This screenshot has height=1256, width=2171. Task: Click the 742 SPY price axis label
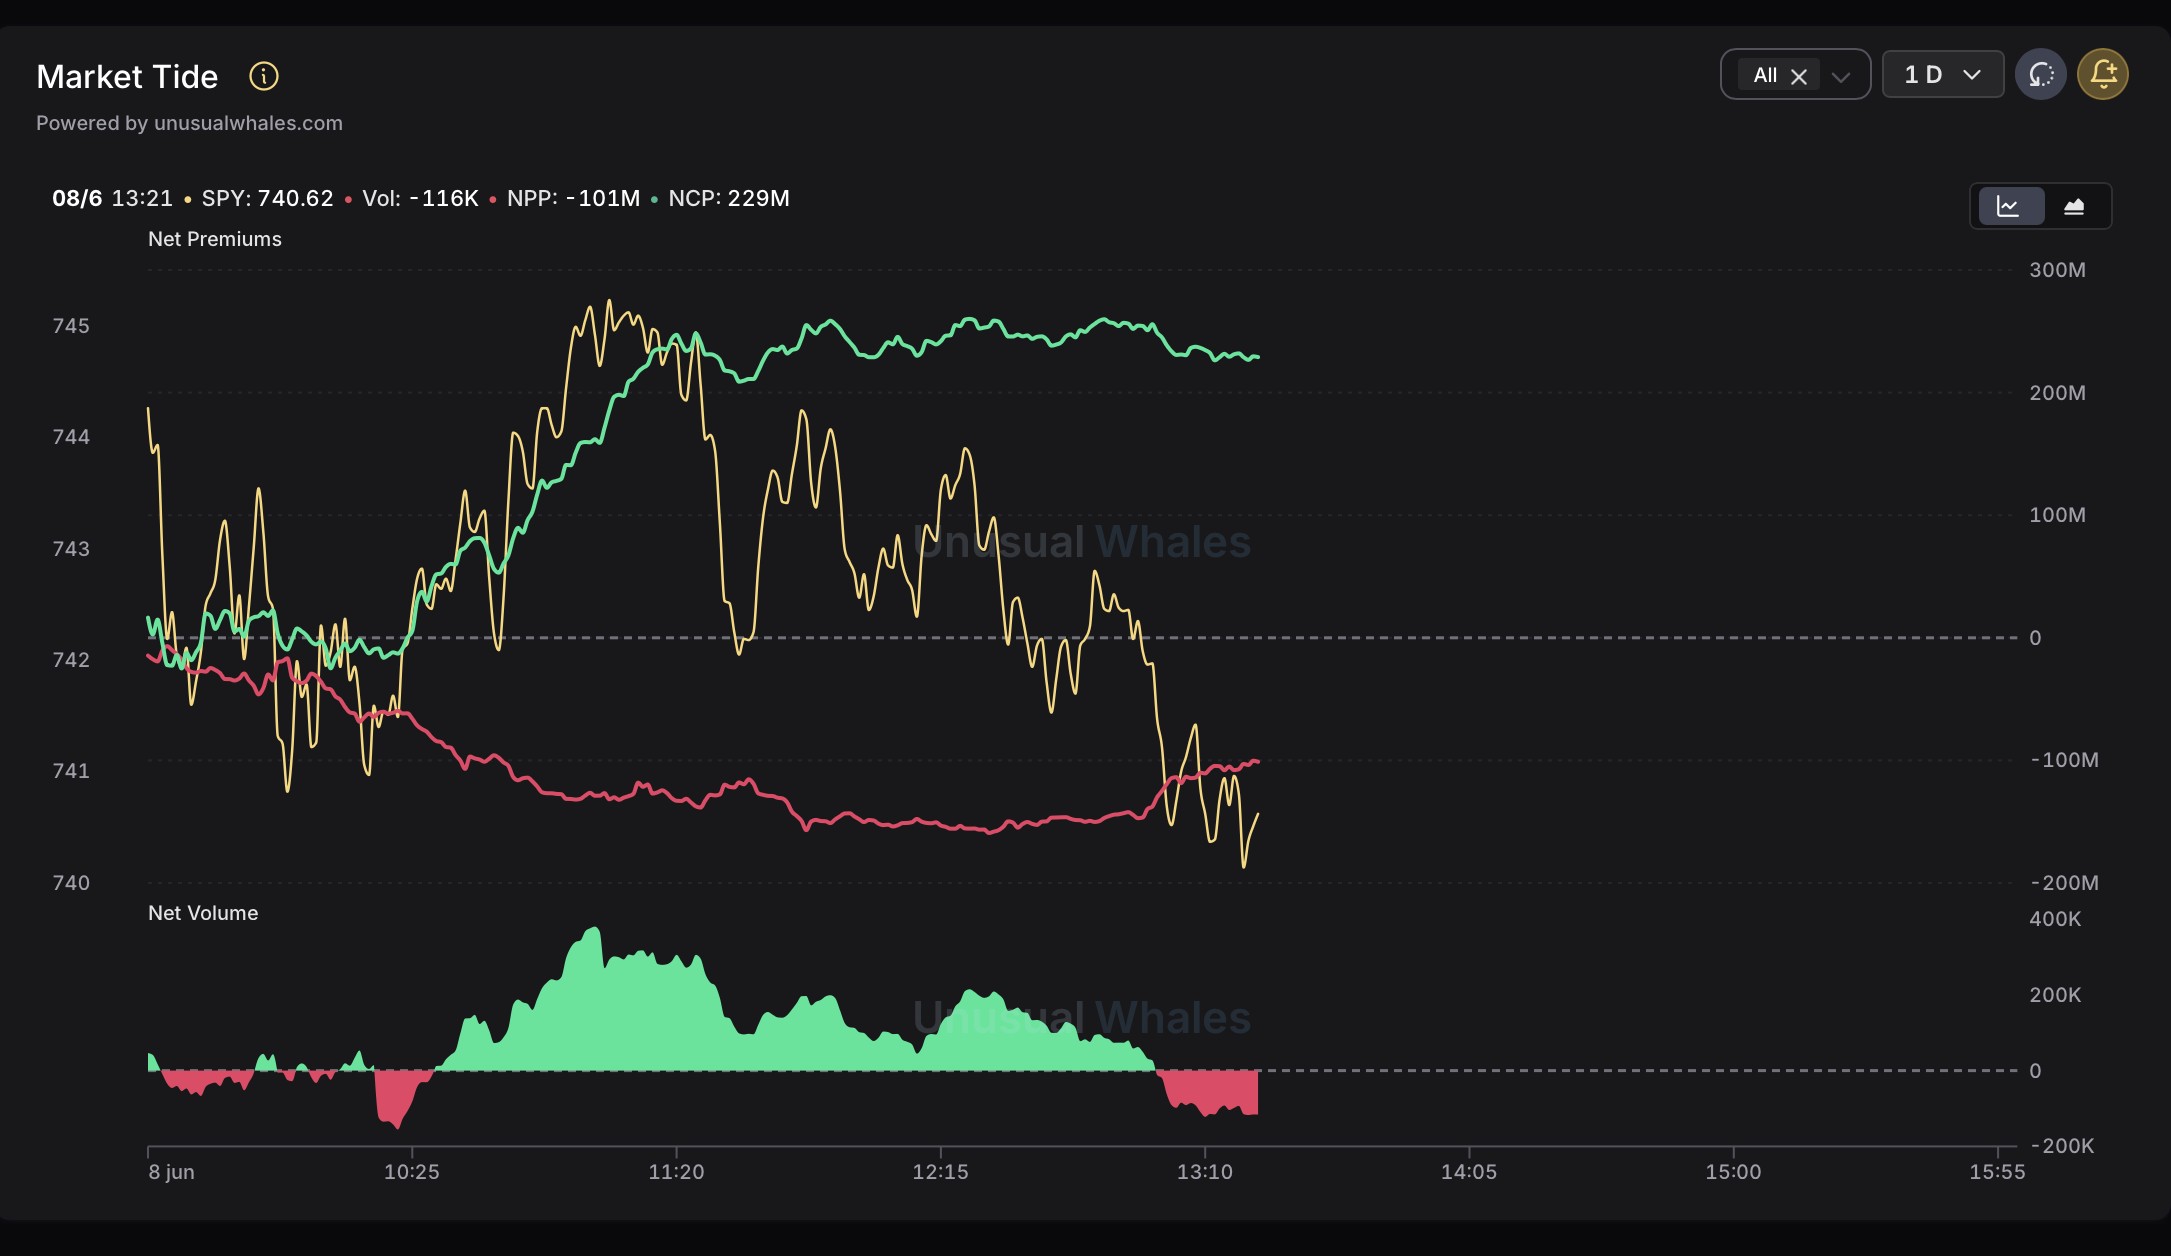71,660
